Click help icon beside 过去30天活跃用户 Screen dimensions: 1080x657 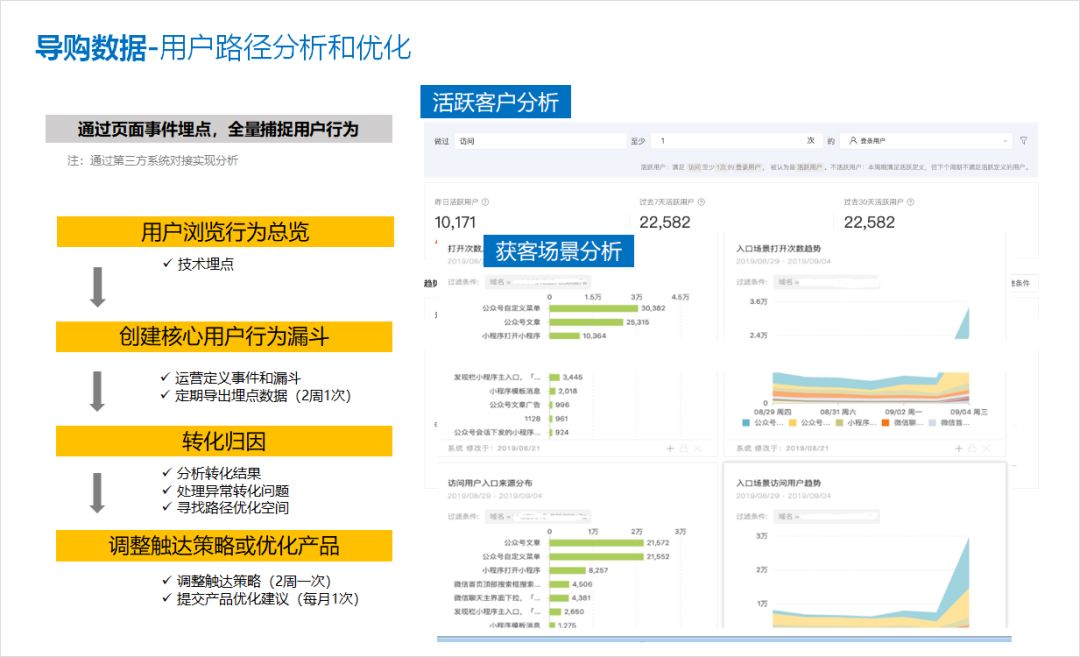coord(911,202)
